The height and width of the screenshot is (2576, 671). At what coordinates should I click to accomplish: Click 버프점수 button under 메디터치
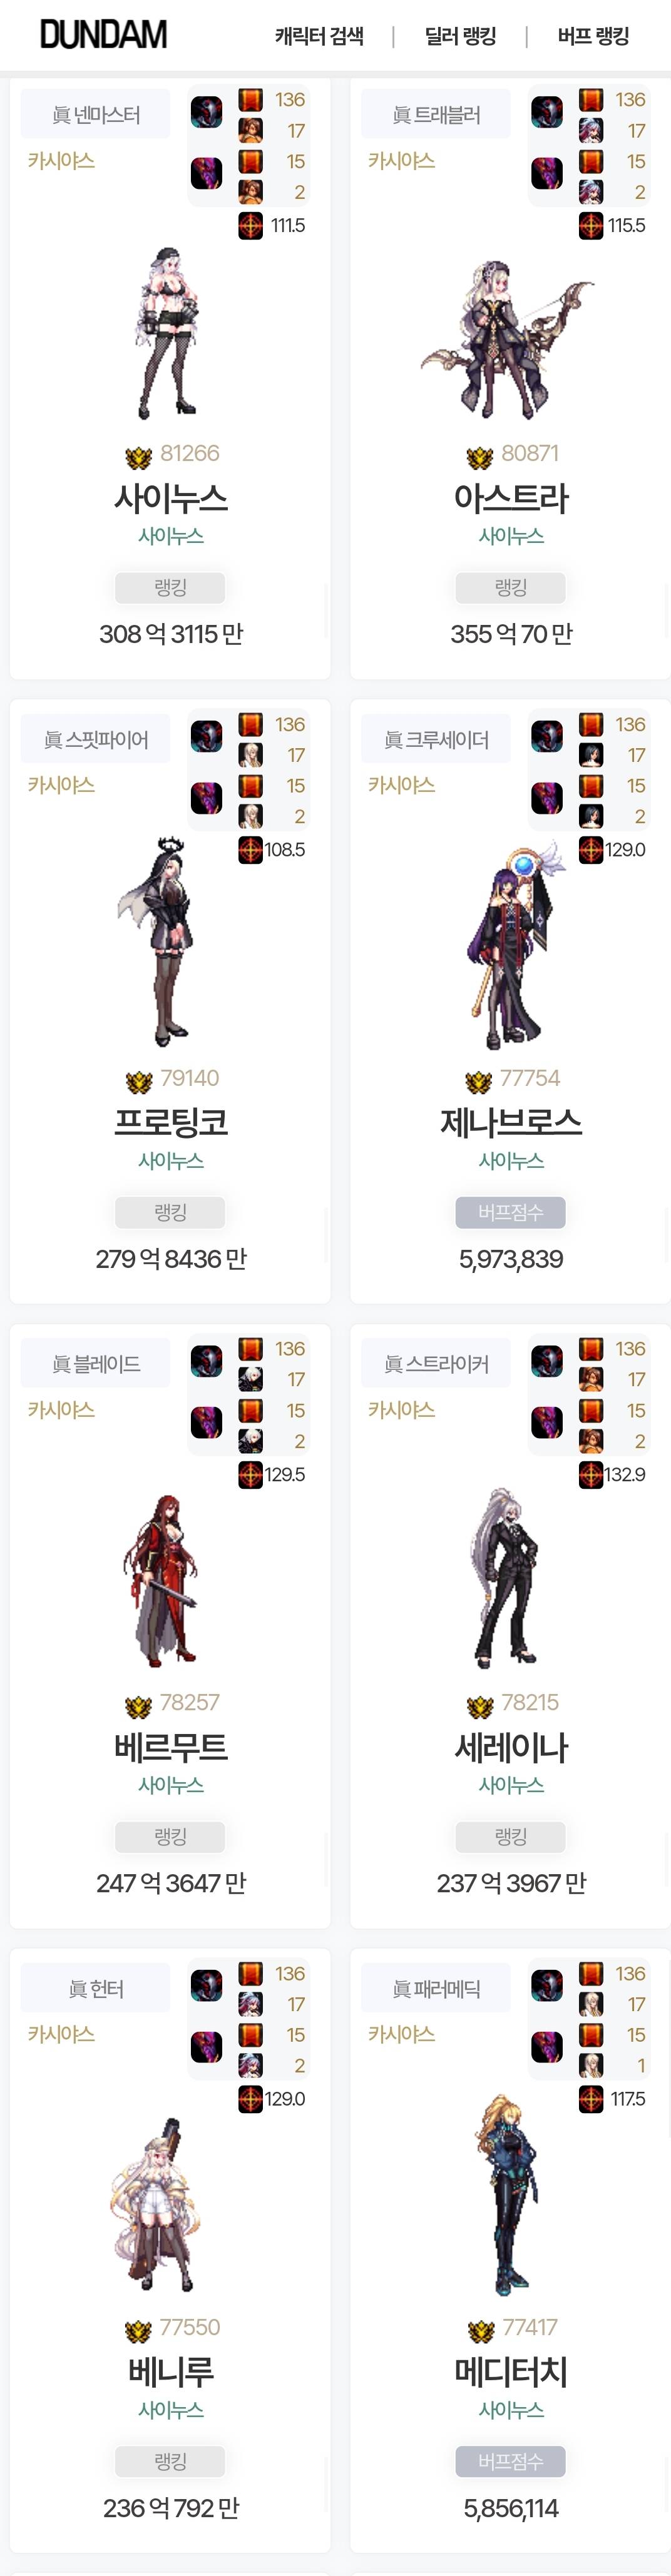[x=511, y=2461]
